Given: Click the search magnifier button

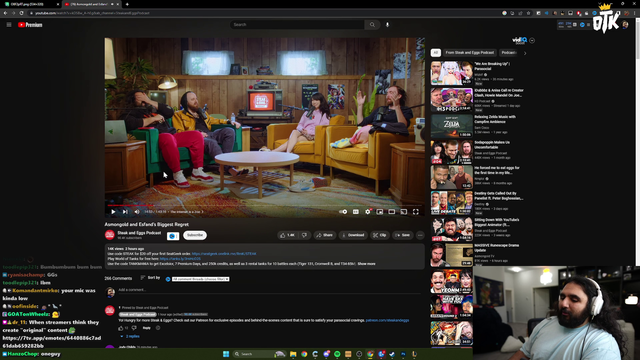Looking at the screenshot, I should 372,24.
